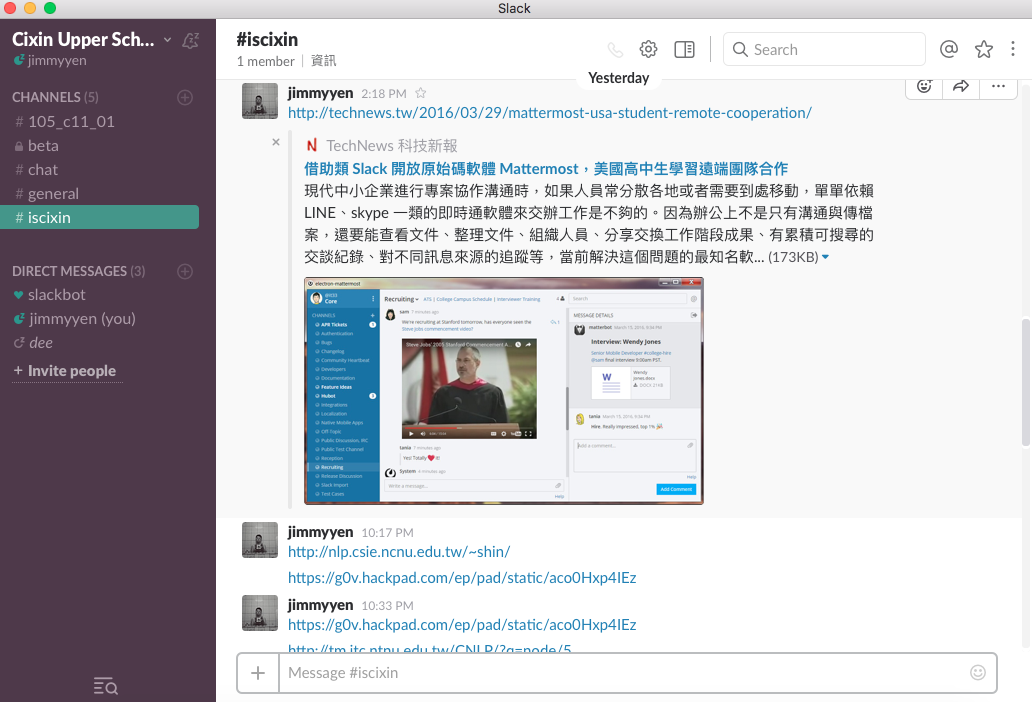The height and width of the screenshot is (702, 1032).
Task: Open channel settings gear icon
Action: (x=648, y=49)
